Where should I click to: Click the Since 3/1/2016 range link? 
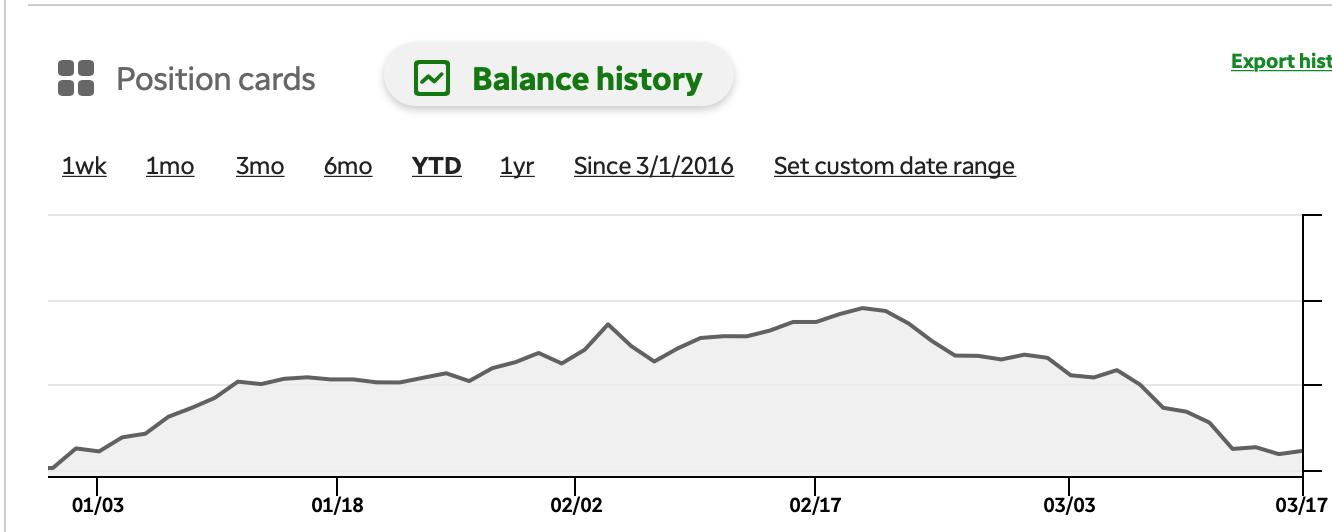(x=653, y=166)
